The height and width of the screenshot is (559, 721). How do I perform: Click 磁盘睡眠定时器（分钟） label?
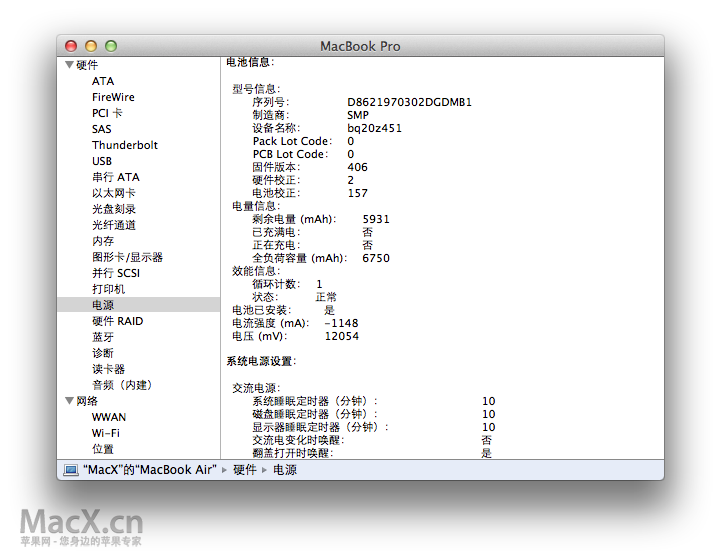pos(315,414)
